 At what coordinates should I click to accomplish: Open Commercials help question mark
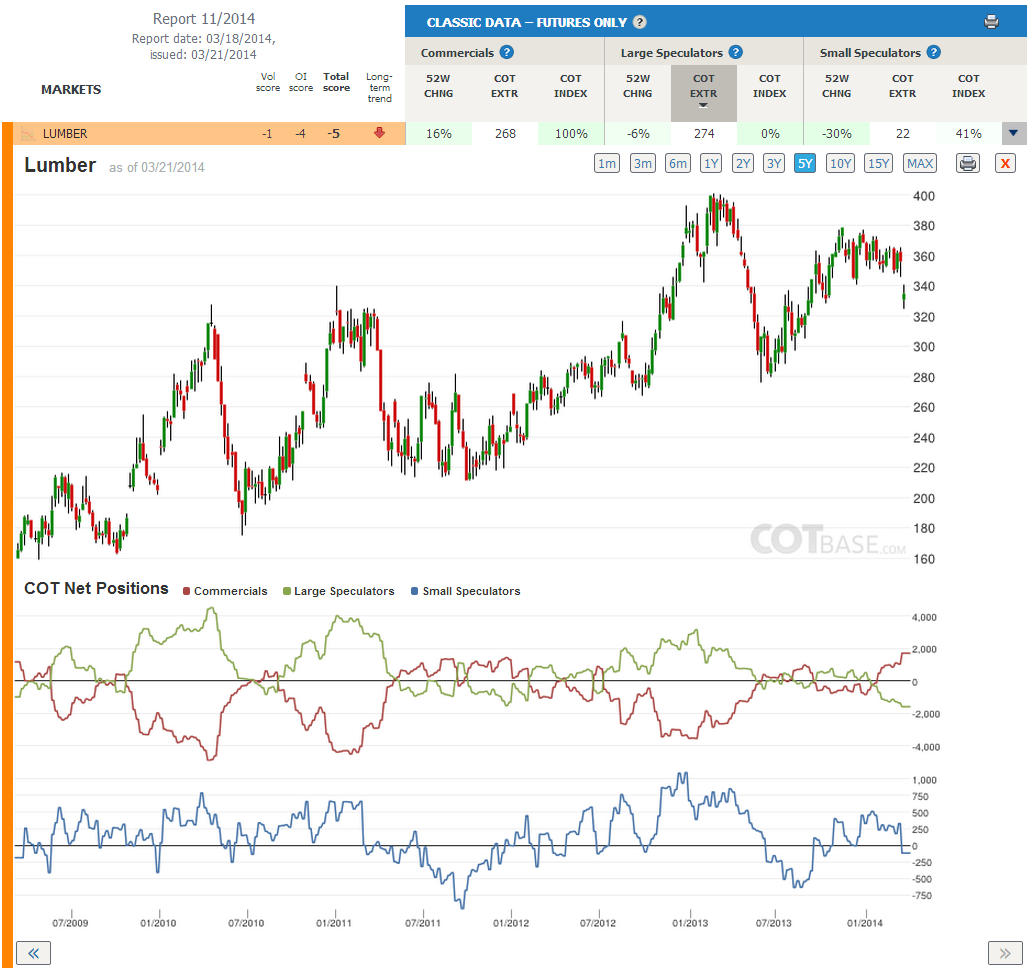pyautogui.click(x=506, y=52)
